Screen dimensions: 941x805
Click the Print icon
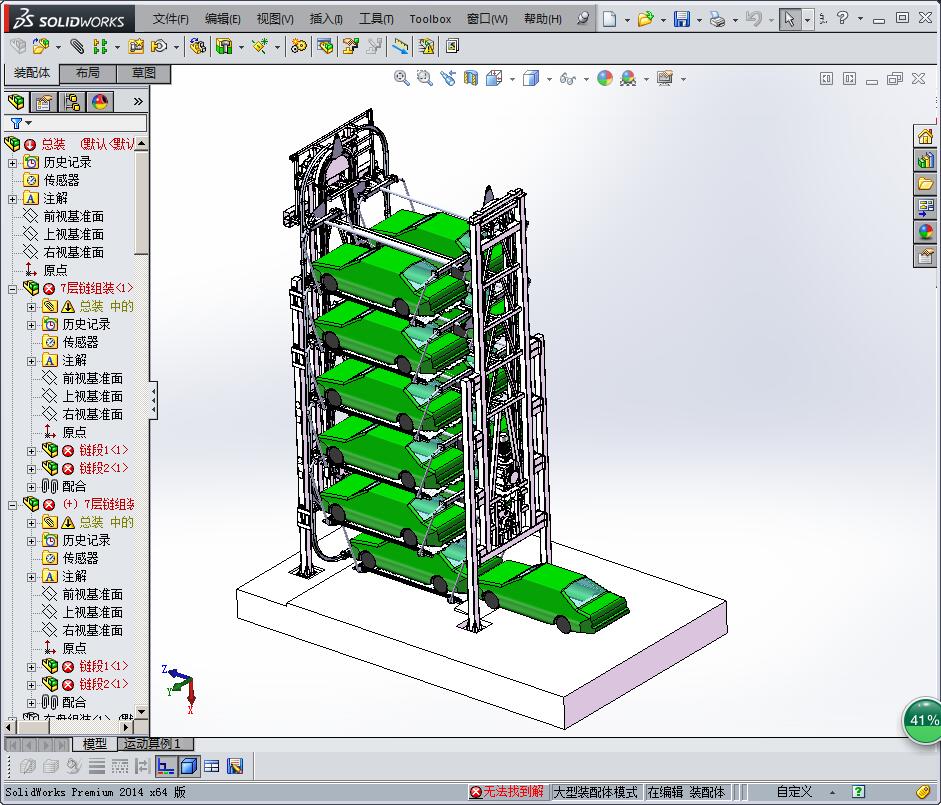coord(717,19)
